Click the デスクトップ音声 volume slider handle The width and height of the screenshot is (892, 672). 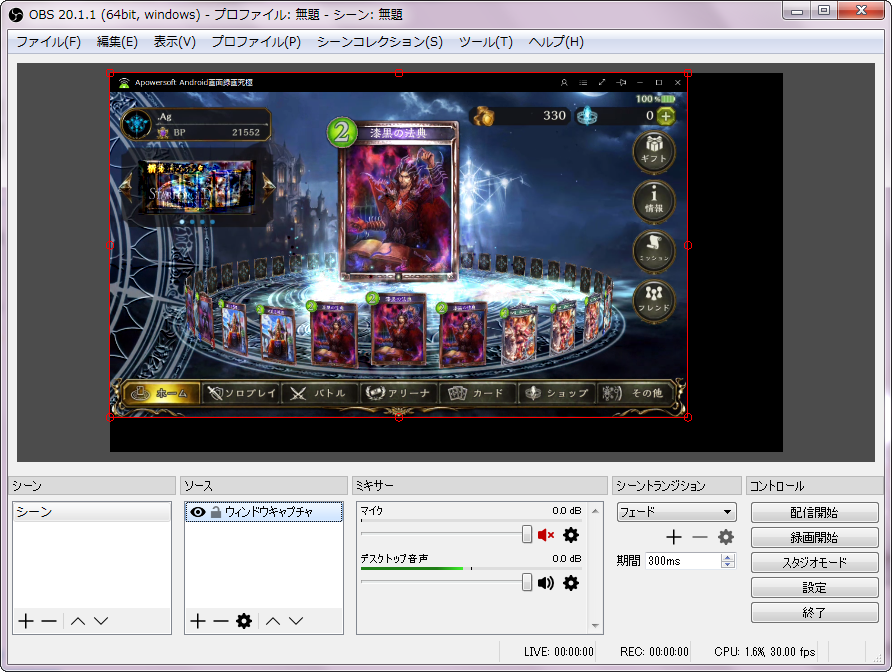point(527,582)
